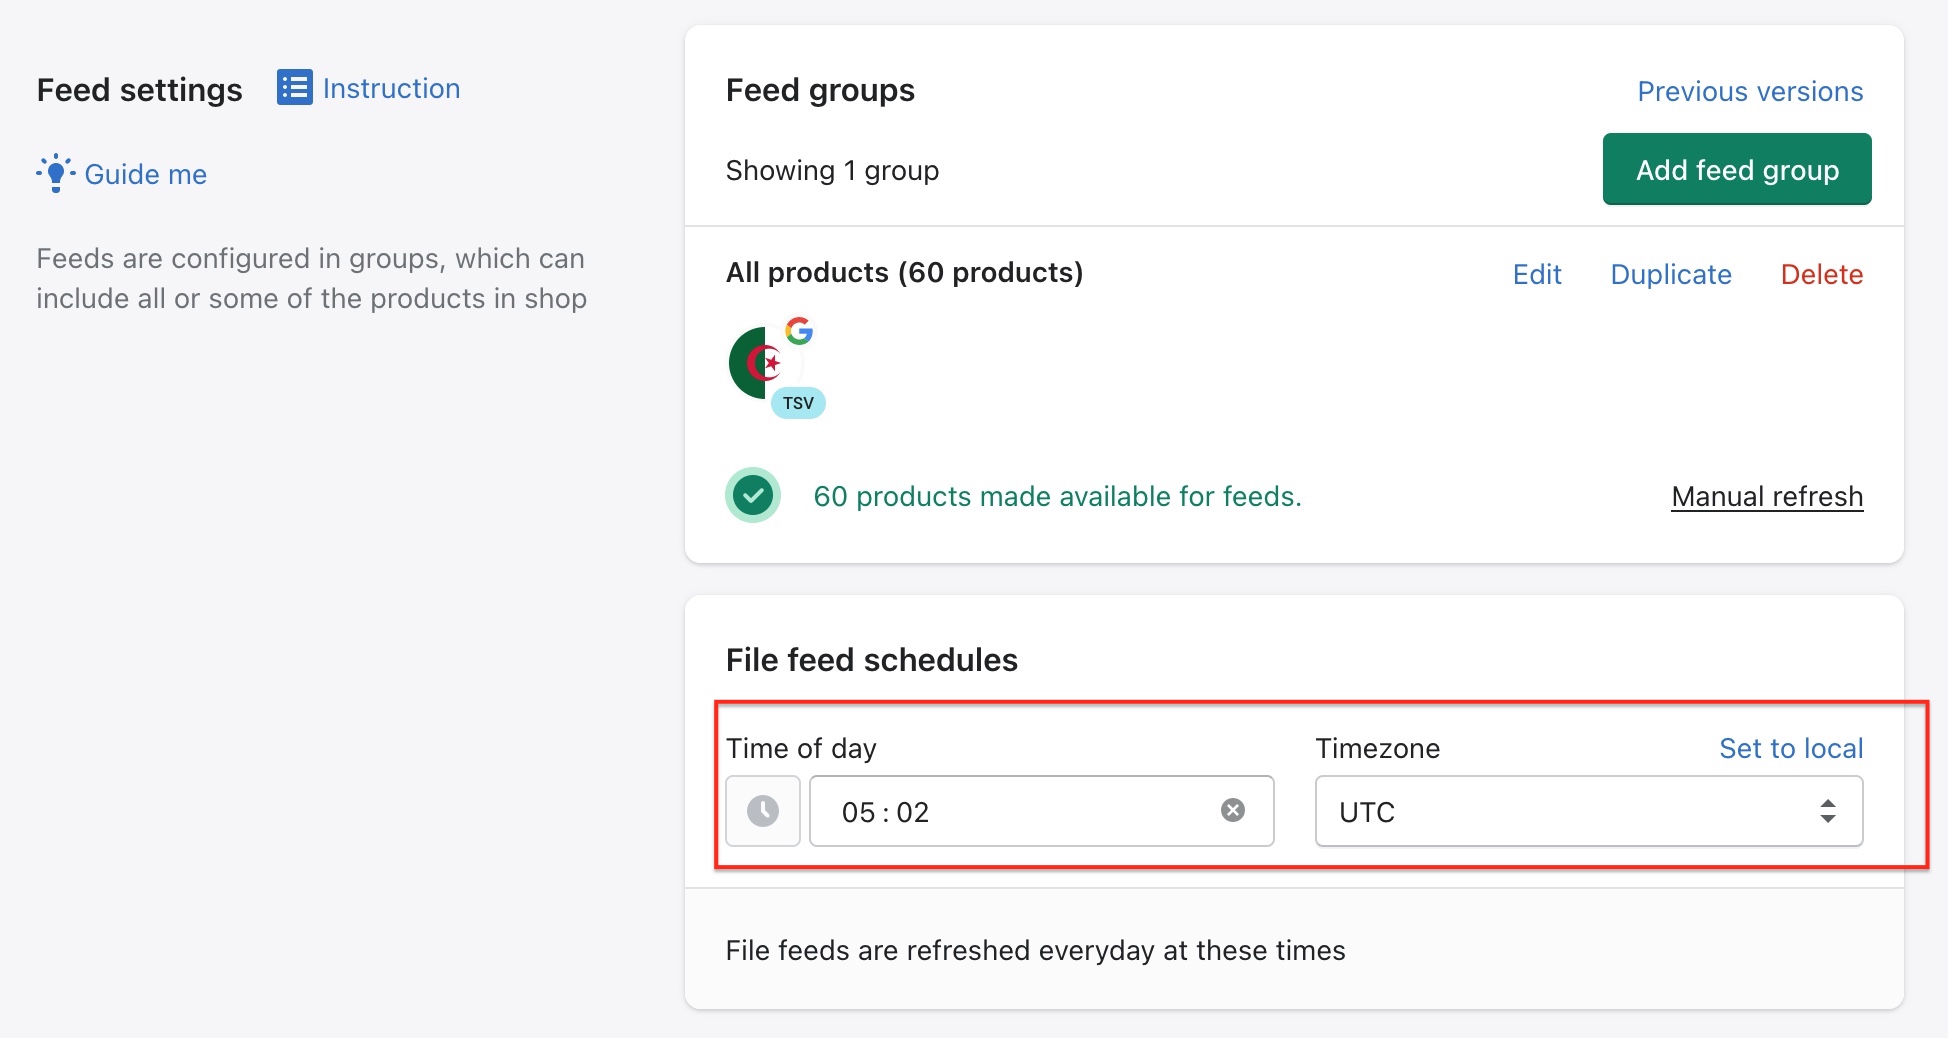
Task: Click the Manual refresh link
Action: click(x=1767, y=496)
